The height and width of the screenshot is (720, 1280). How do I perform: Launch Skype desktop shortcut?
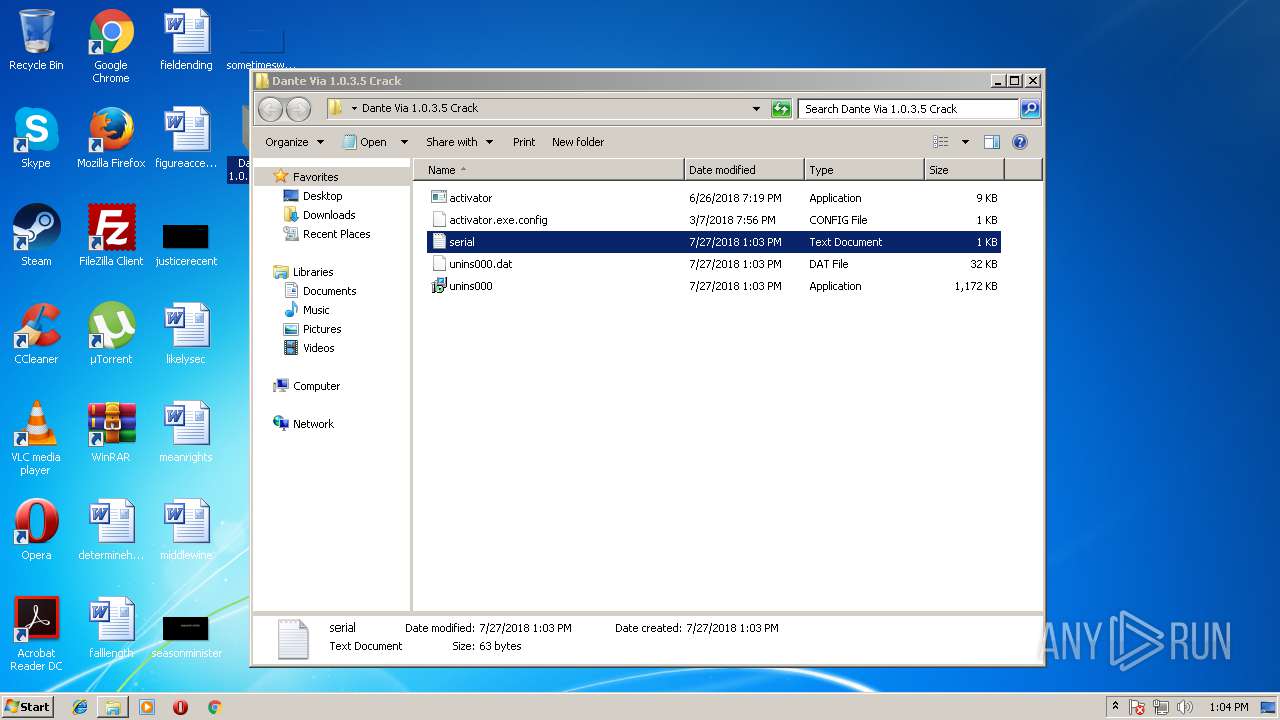(x=36, y=138)
